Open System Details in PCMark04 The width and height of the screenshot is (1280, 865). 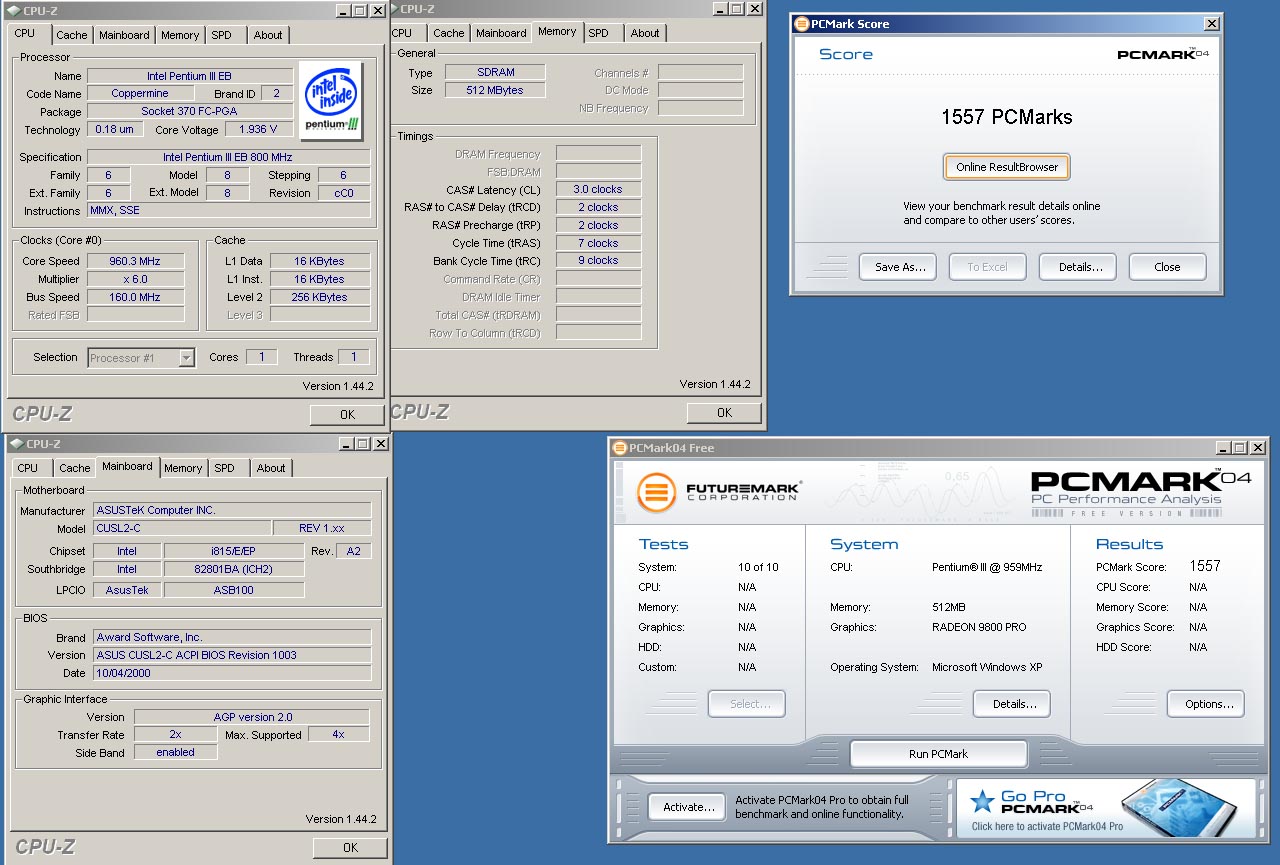(x=1013, y=704)
